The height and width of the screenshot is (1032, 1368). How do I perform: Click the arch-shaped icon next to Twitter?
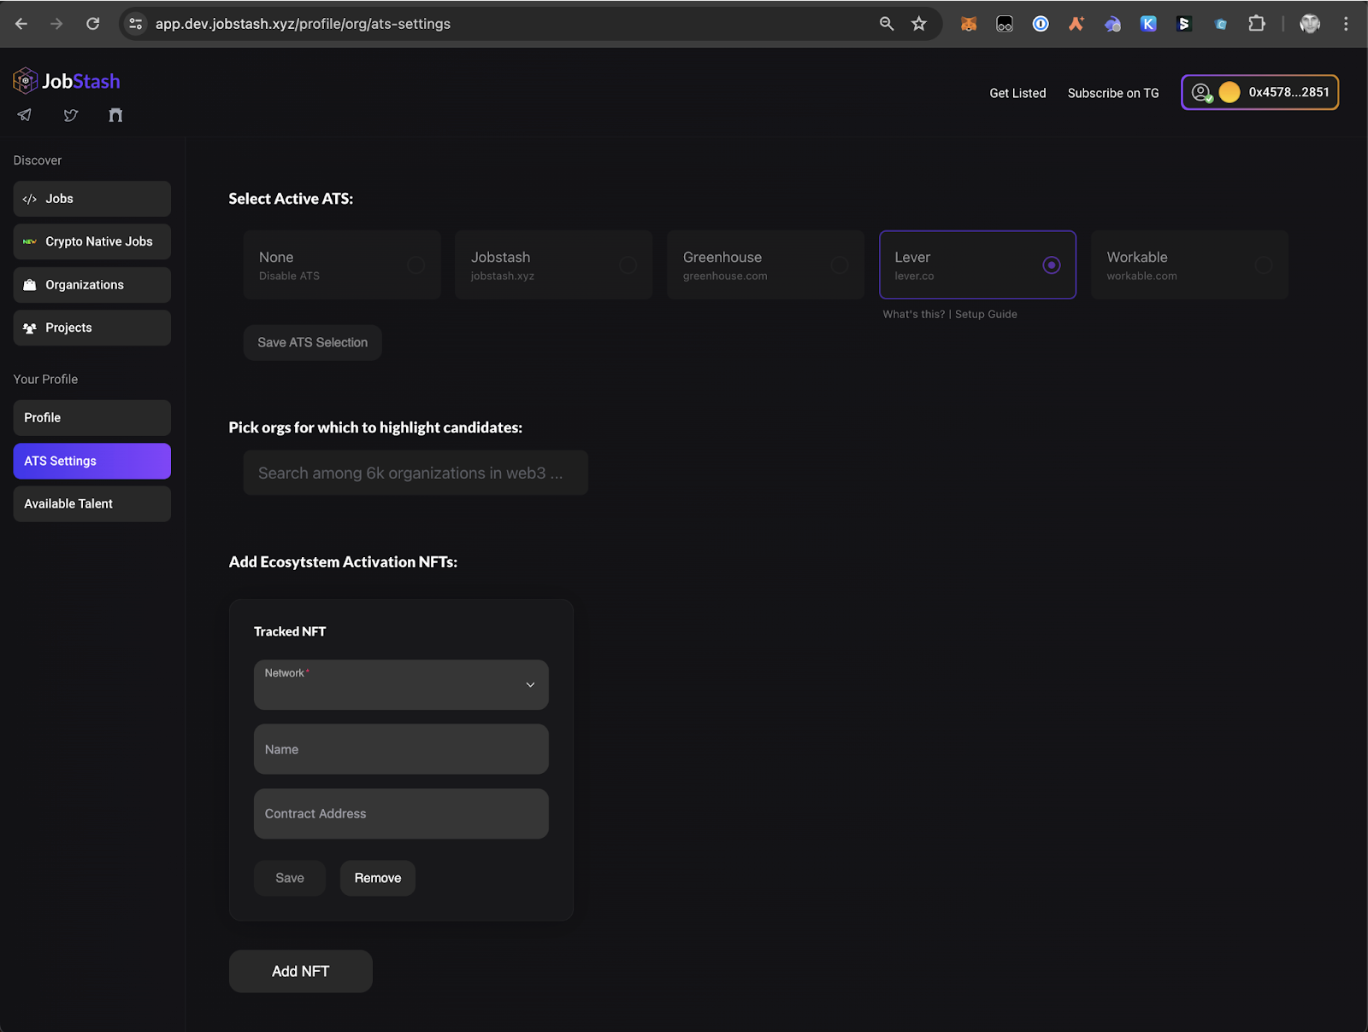coord(116,115)
